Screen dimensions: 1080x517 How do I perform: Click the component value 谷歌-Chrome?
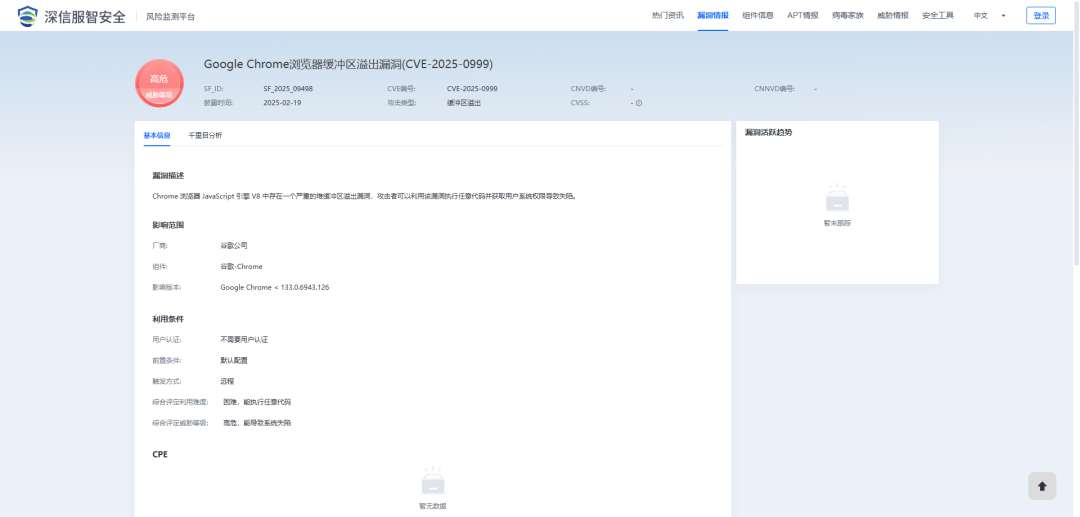click(241, 266)
